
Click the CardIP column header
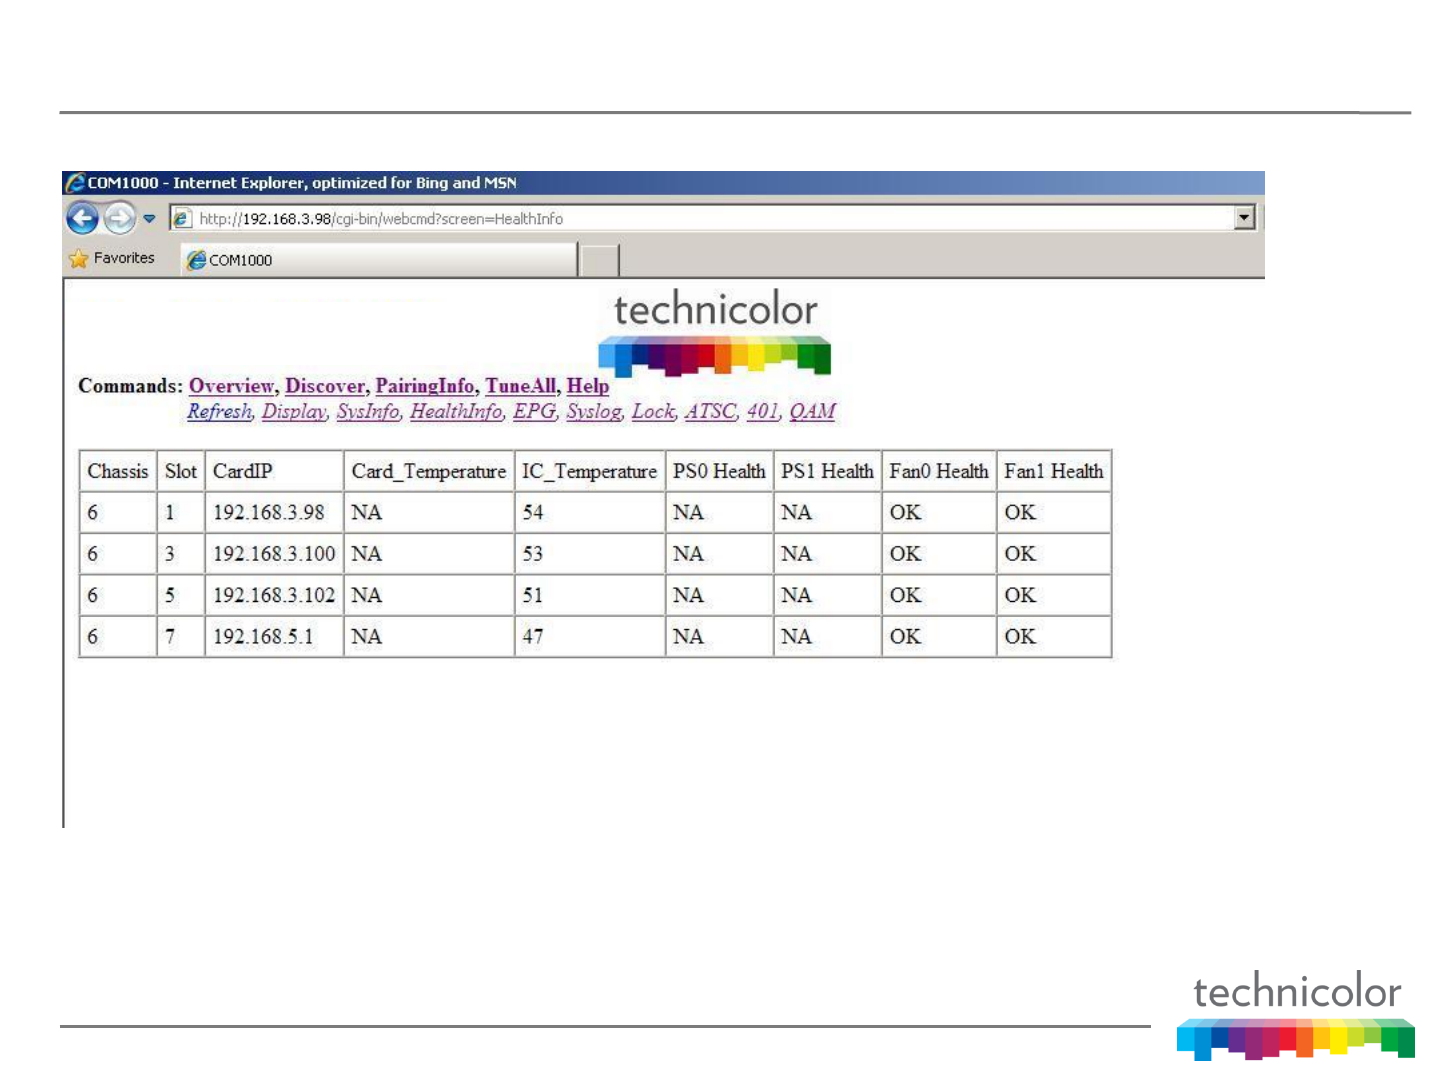pyautogui.click(x=274, y=471)
